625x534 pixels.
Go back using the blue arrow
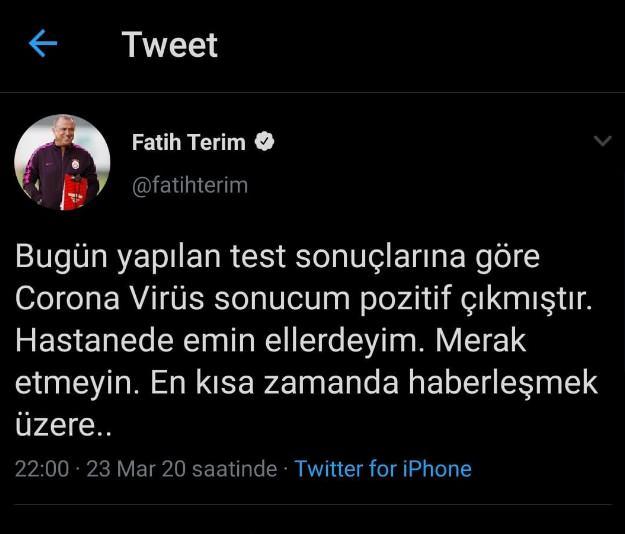tap(43, 43)
